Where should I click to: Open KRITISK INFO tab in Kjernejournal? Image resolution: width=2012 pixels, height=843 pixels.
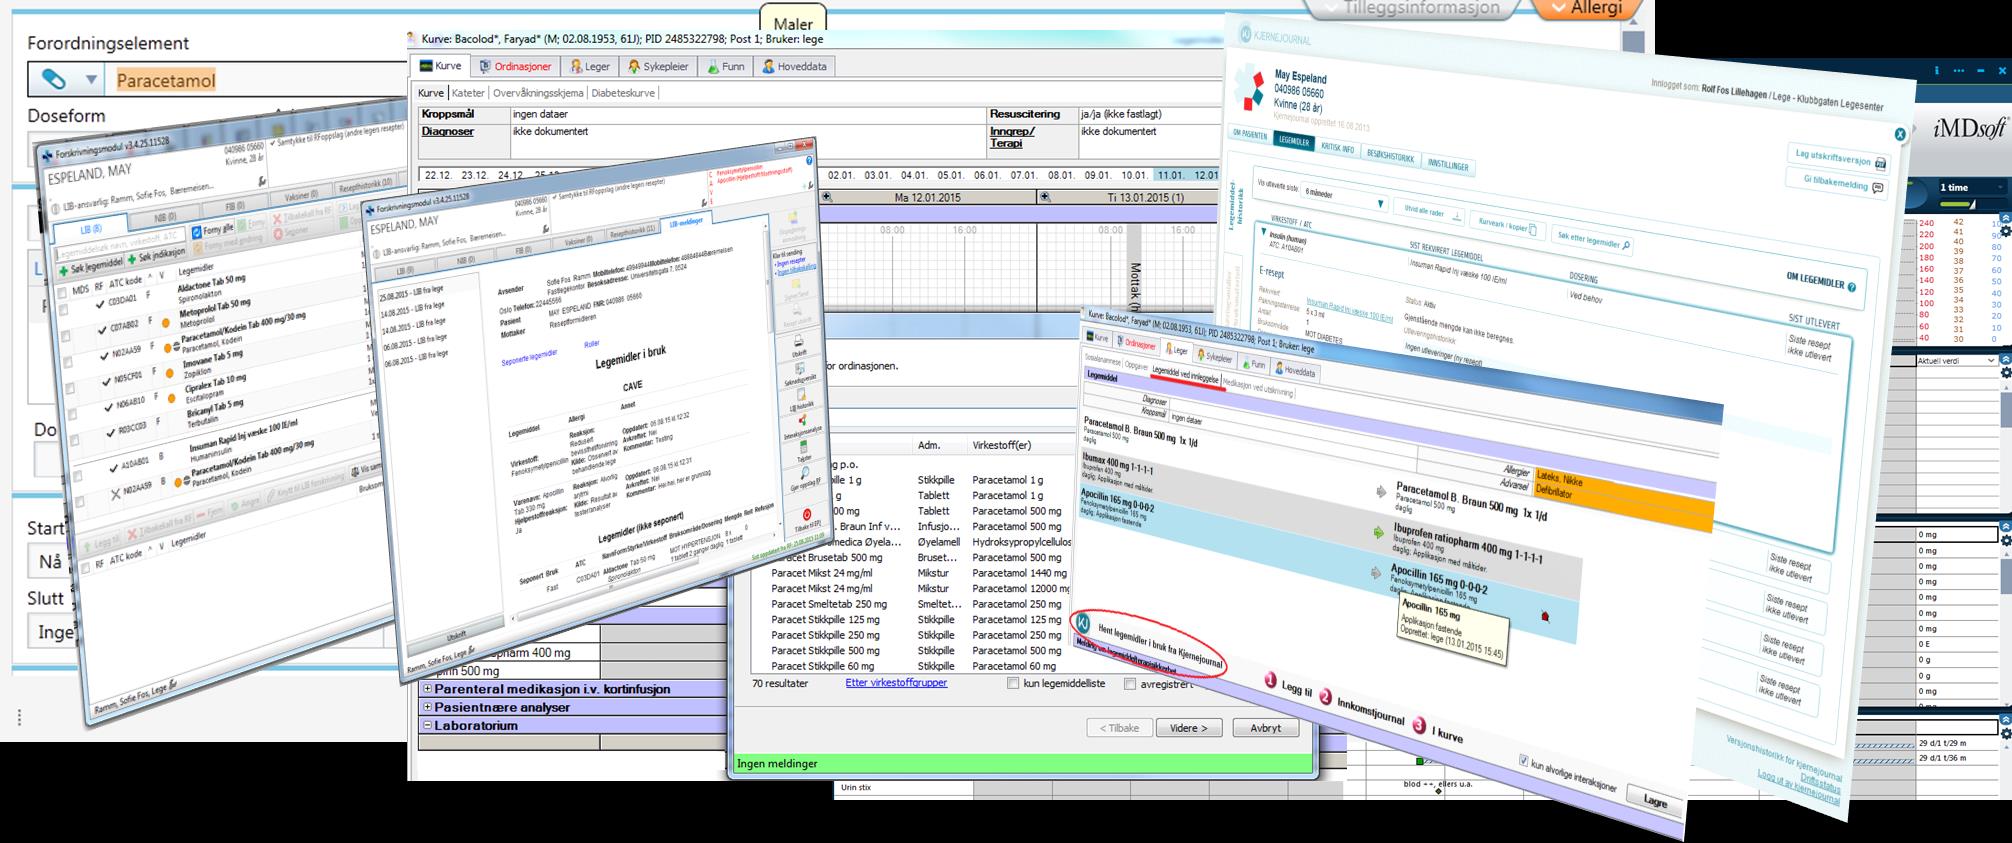[1337, 148]
